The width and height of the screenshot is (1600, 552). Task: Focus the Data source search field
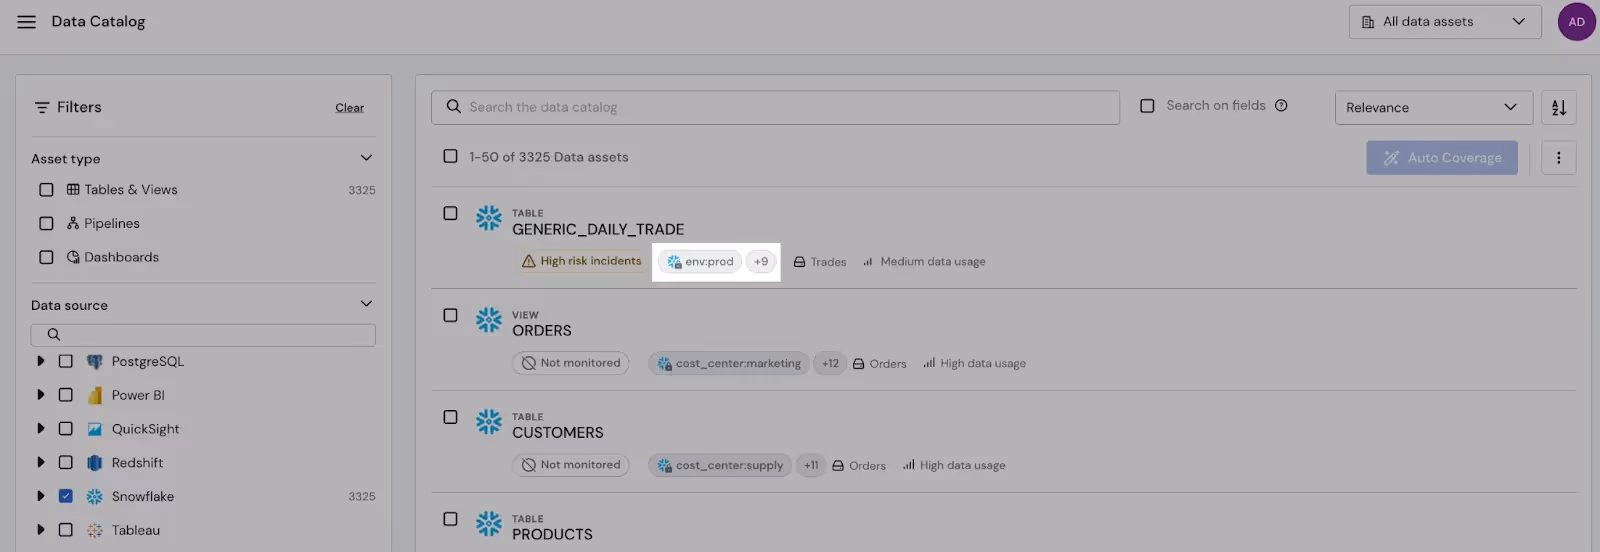tap(203, 335)
